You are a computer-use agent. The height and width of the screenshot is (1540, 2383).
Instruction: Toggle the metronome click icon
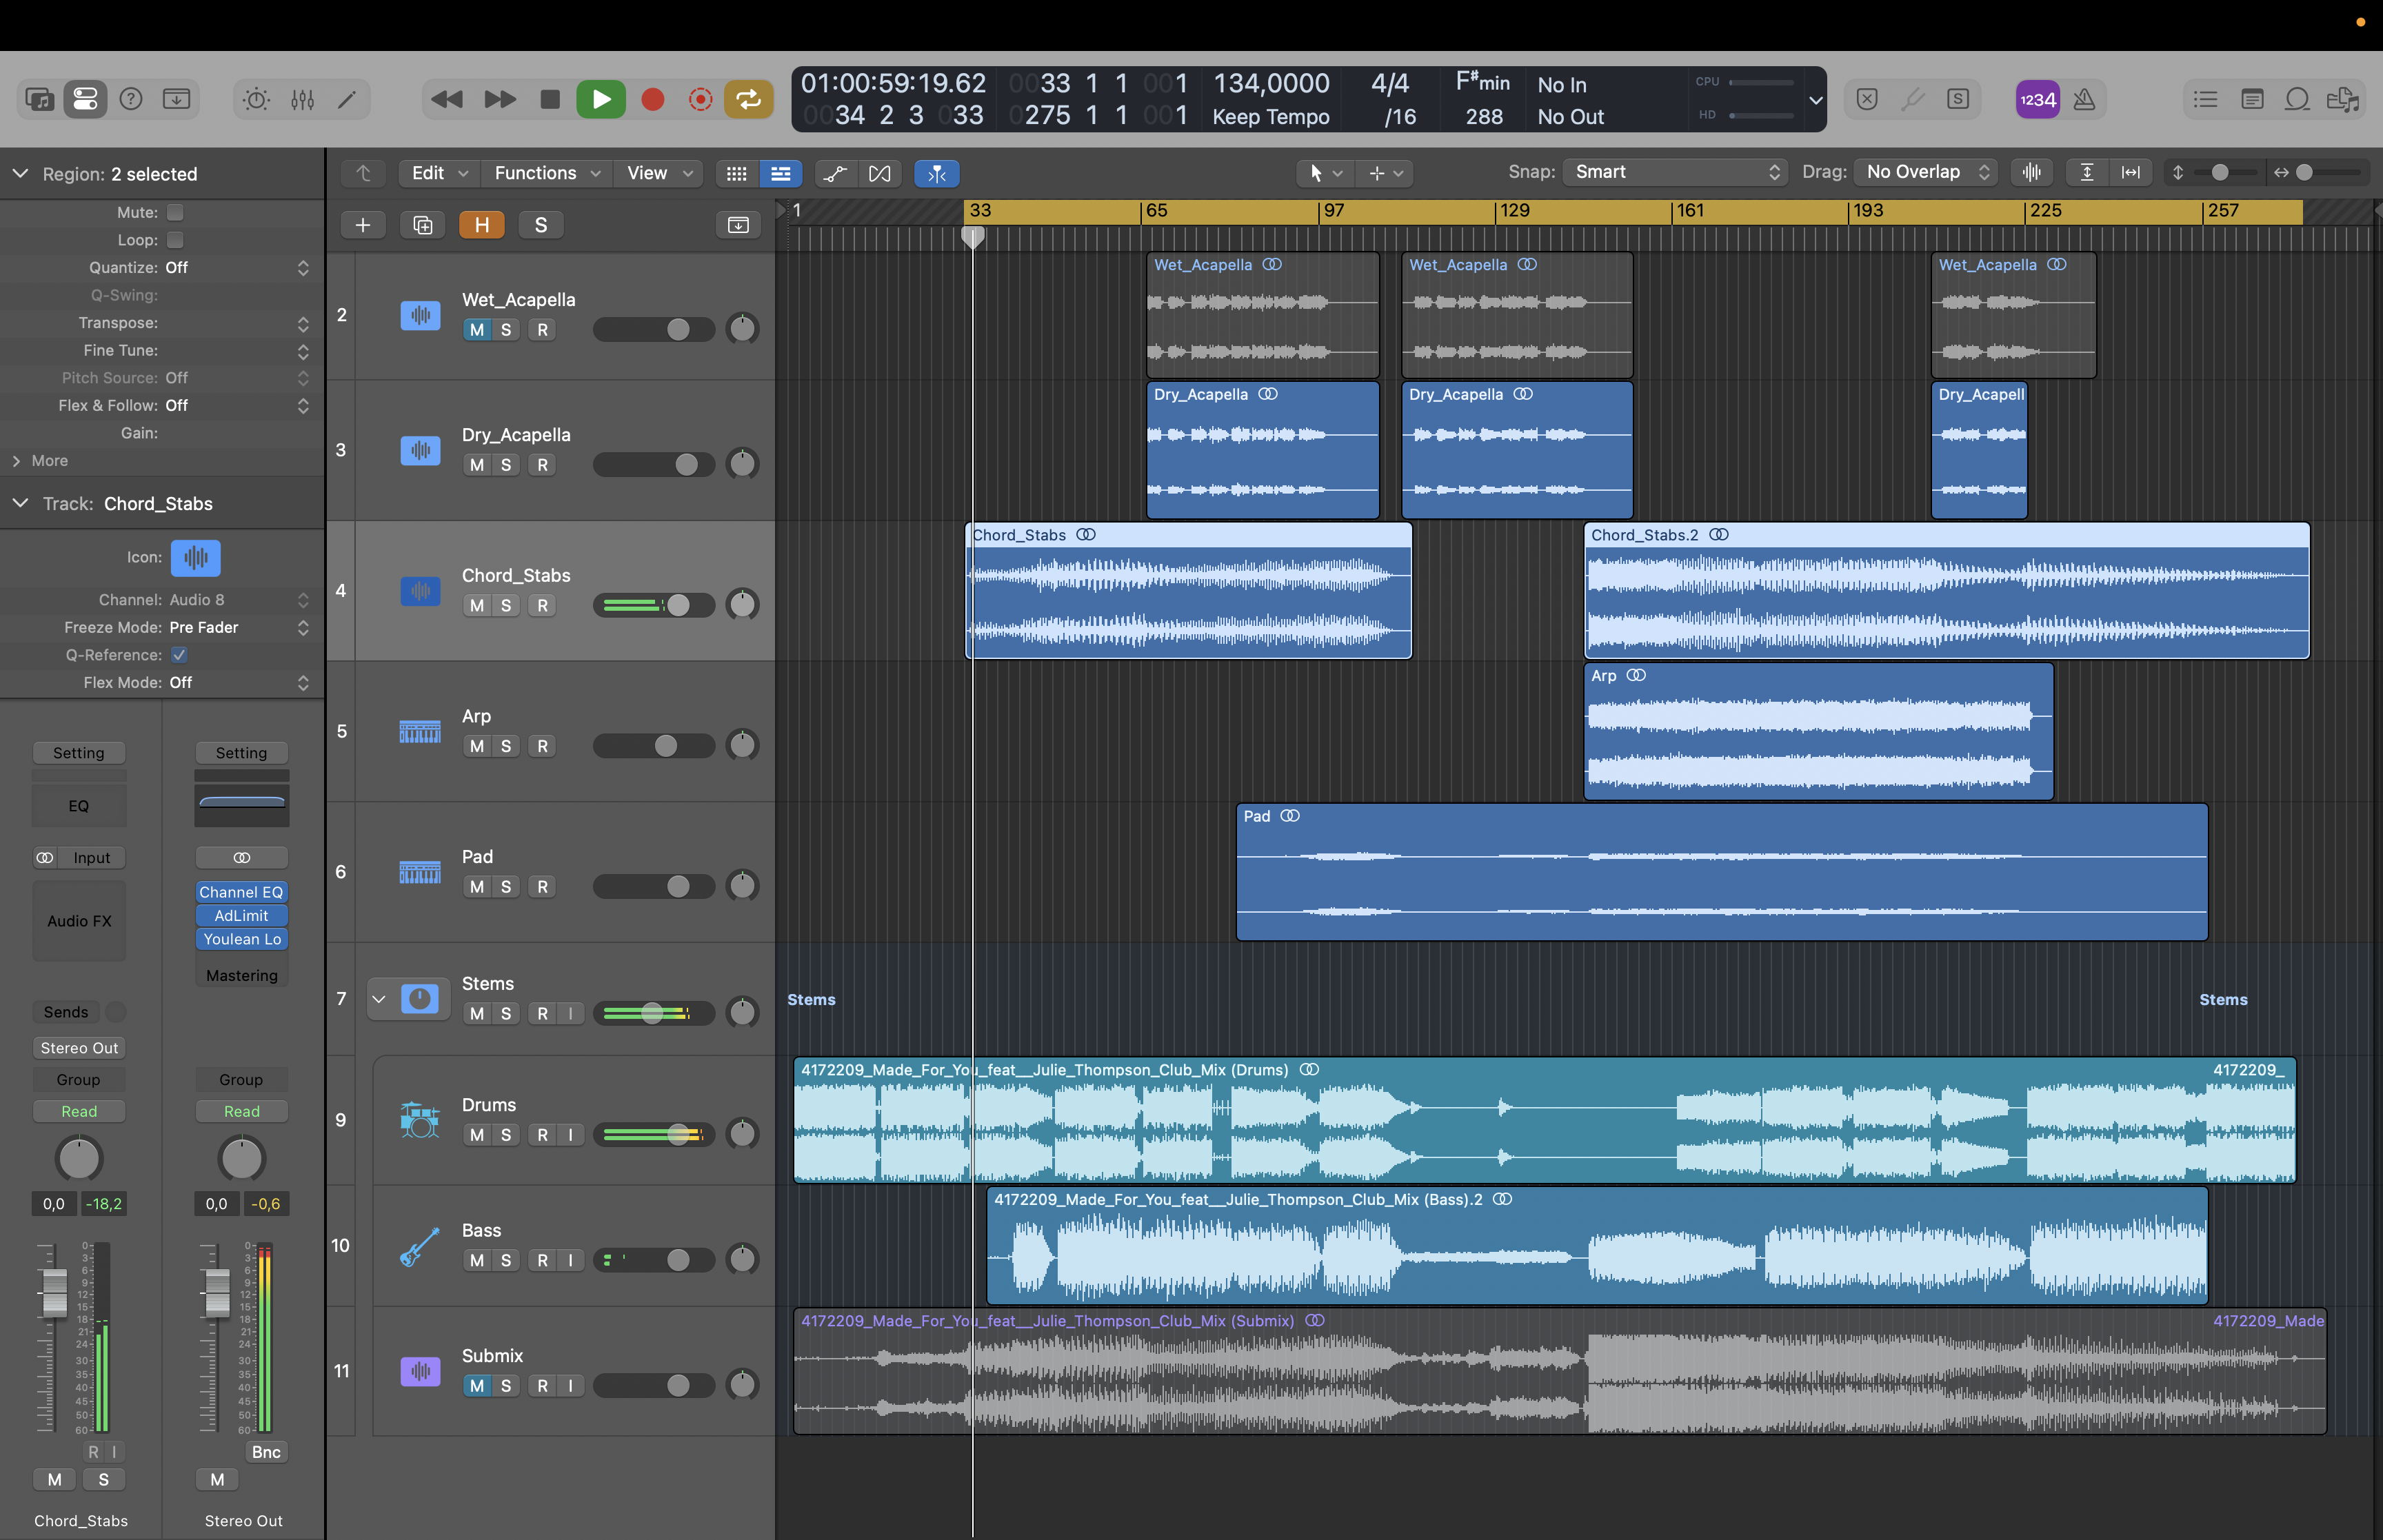click(x=2084, y=99)
